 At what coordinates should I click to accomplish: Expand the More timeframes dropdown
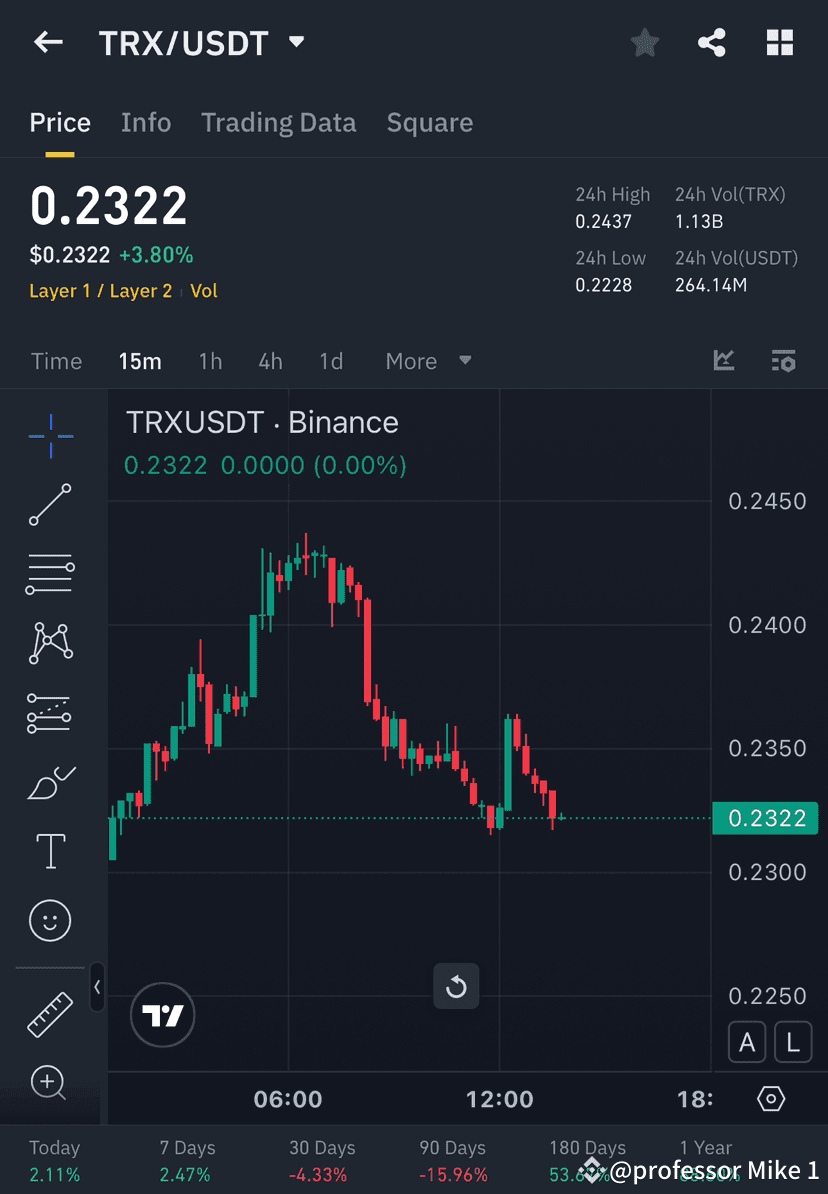428,361
